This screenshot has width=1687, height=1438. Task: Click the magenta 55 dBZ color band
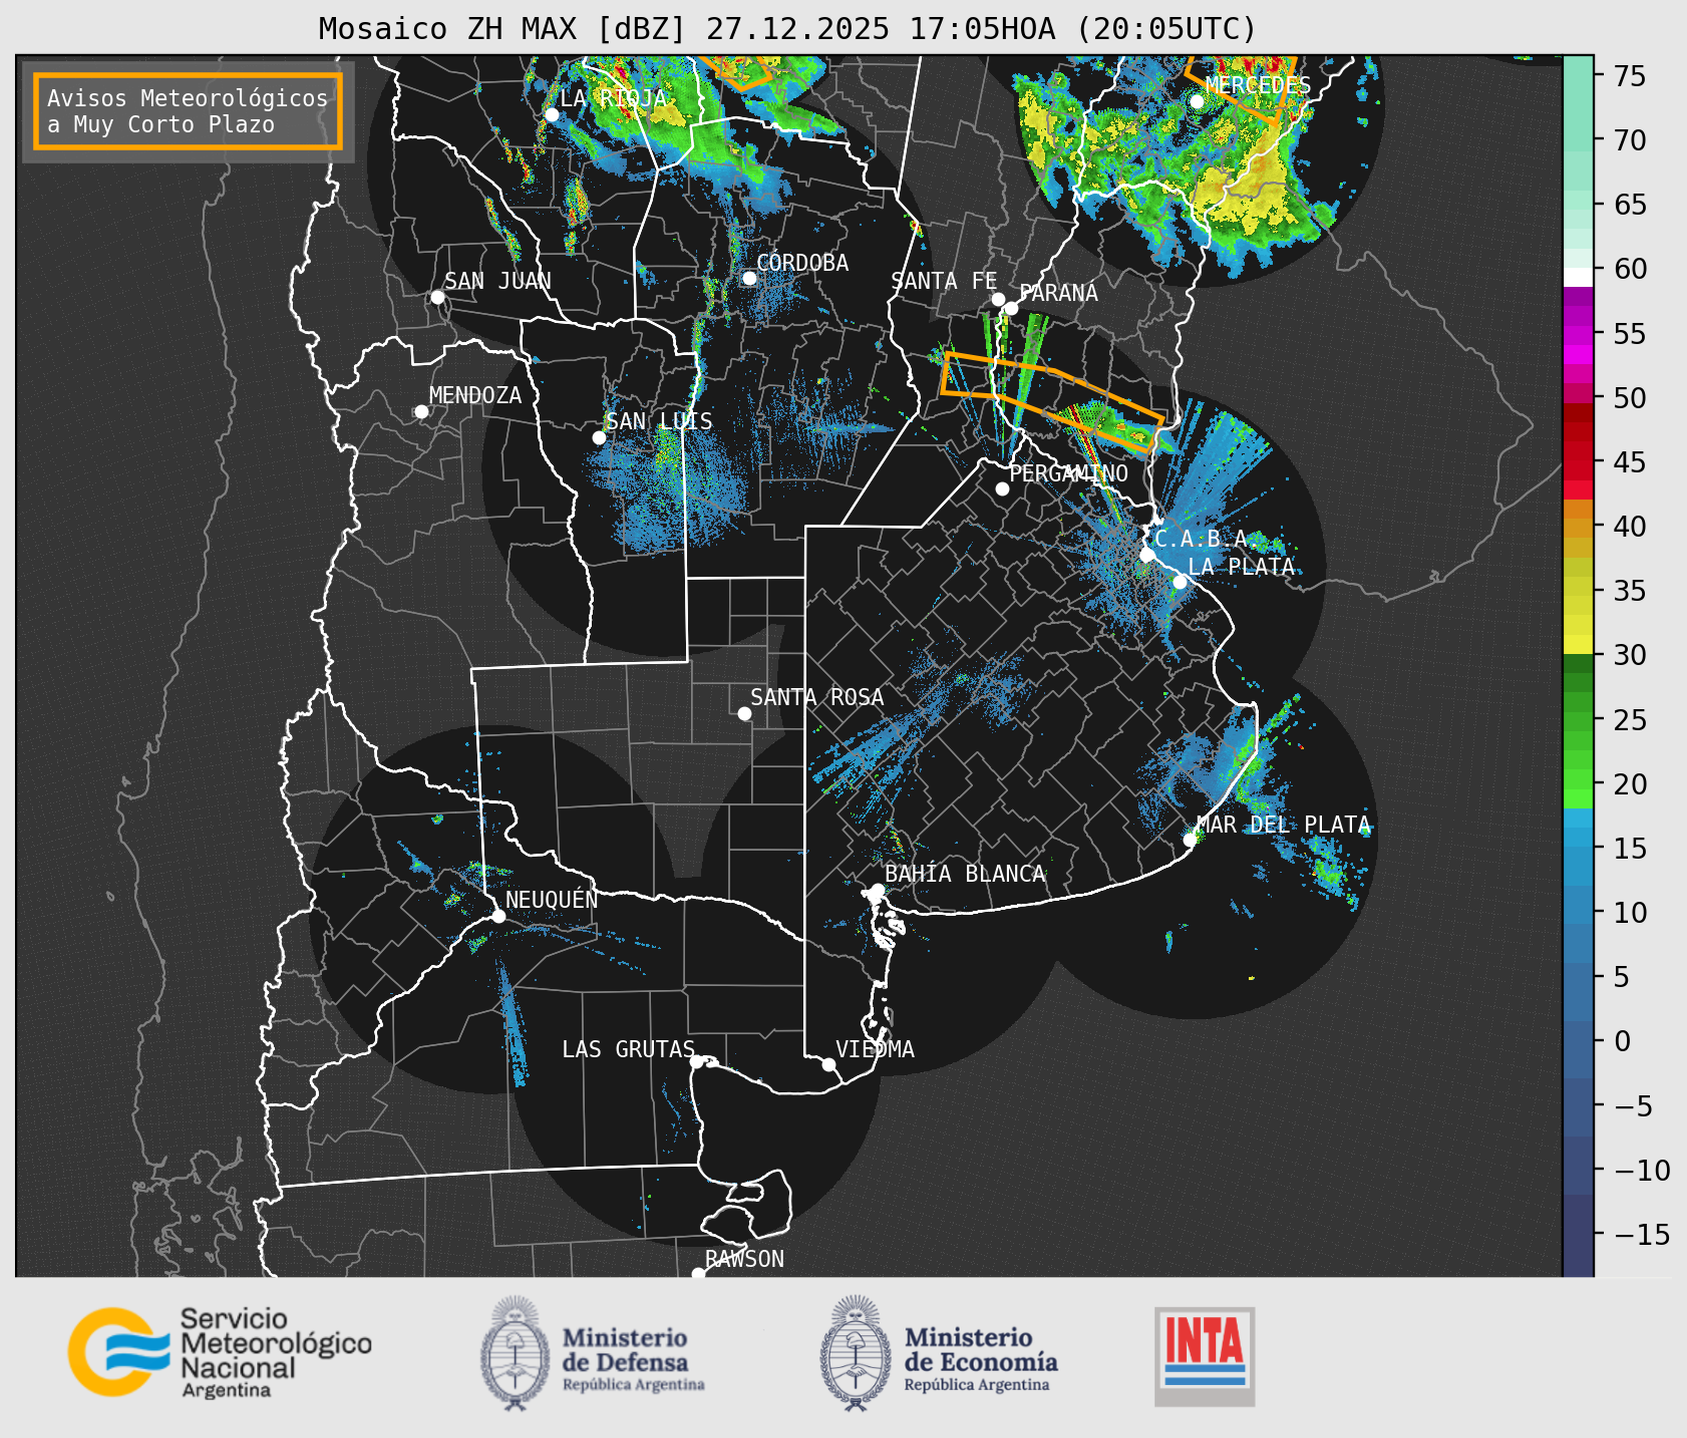[1578, 333]
